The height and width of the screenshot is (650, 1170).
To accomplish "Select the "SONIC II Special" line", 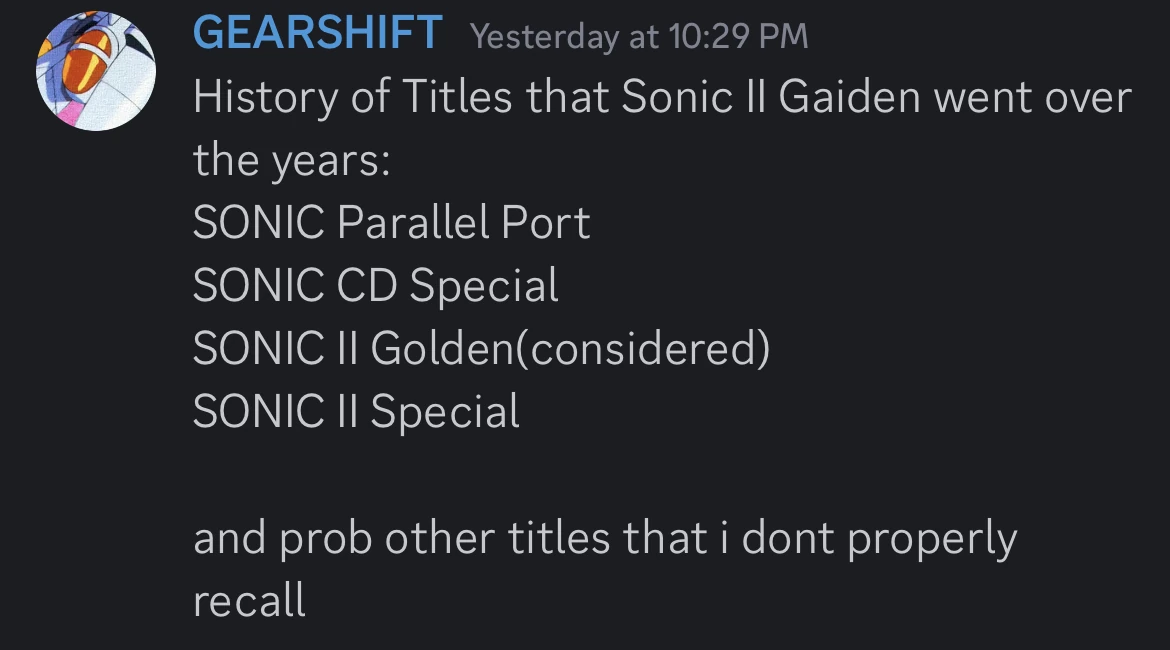I will coord(356,412).
